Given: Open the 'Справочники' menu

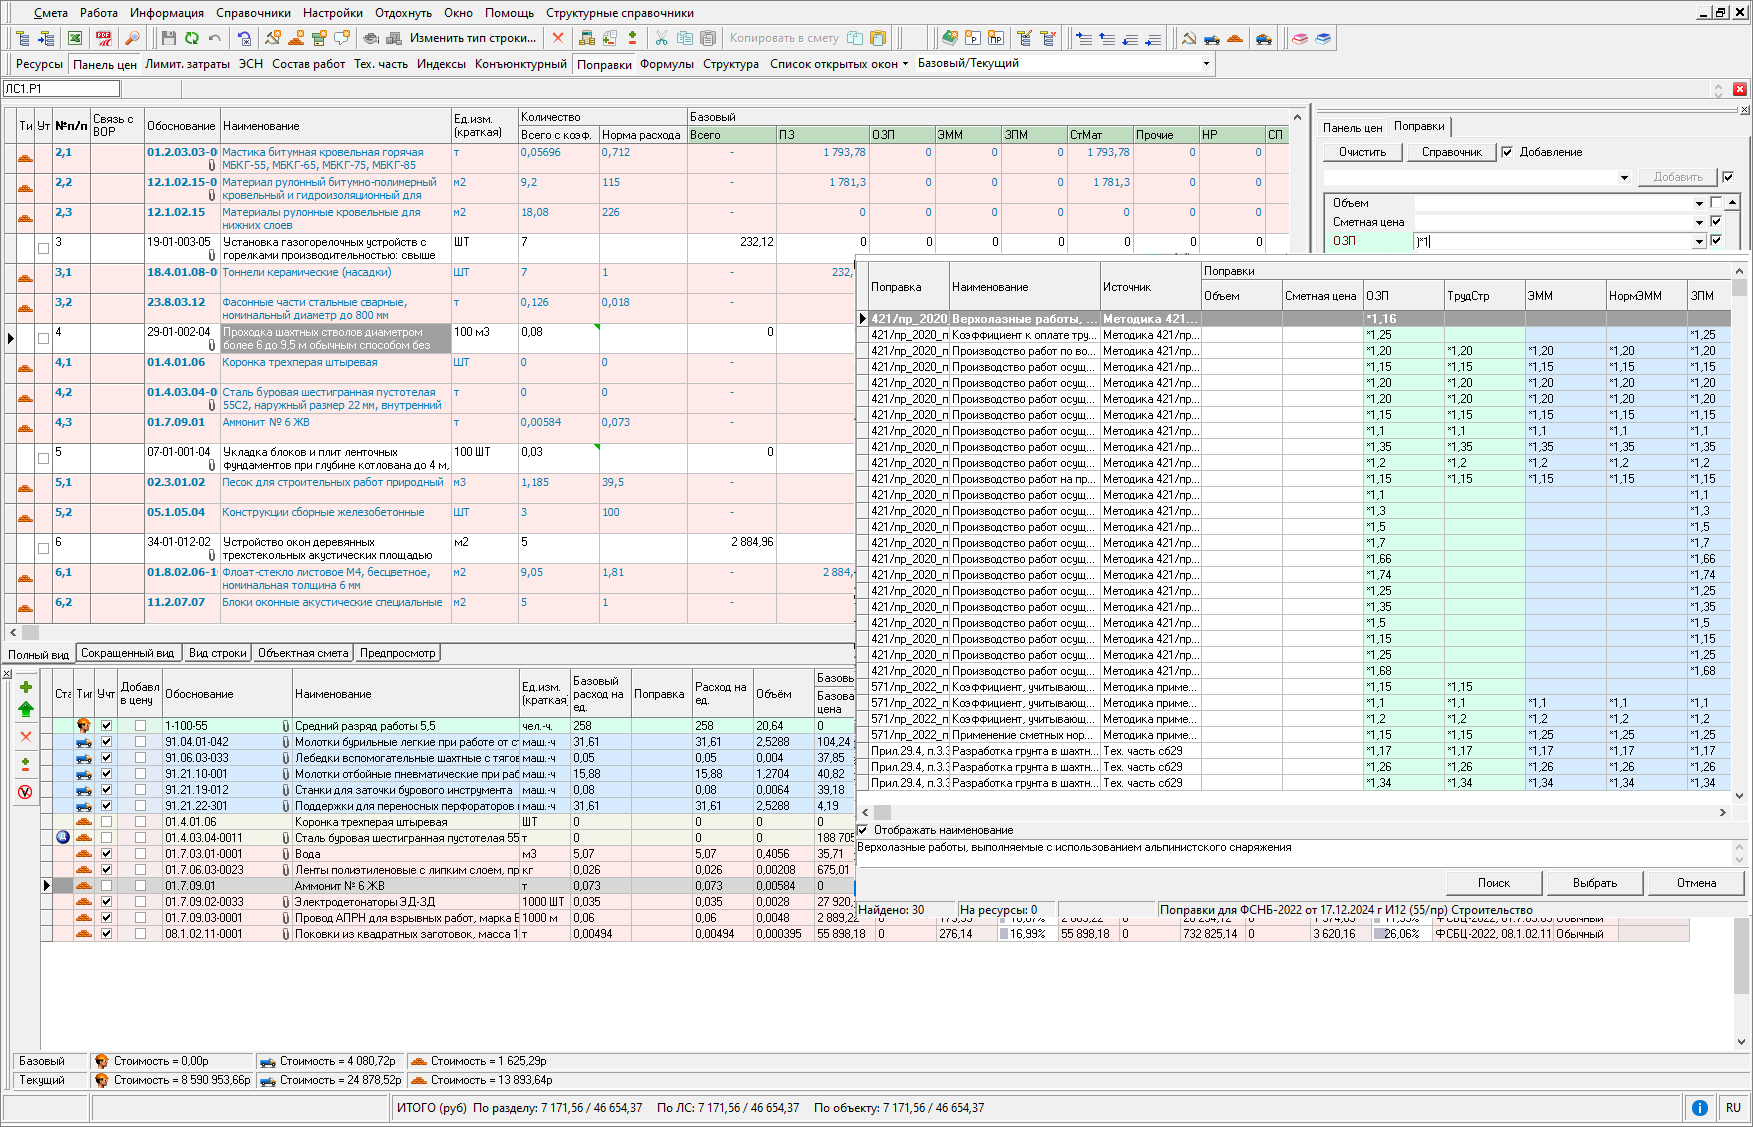Looking at the screenshot, I should coord(253,13).
